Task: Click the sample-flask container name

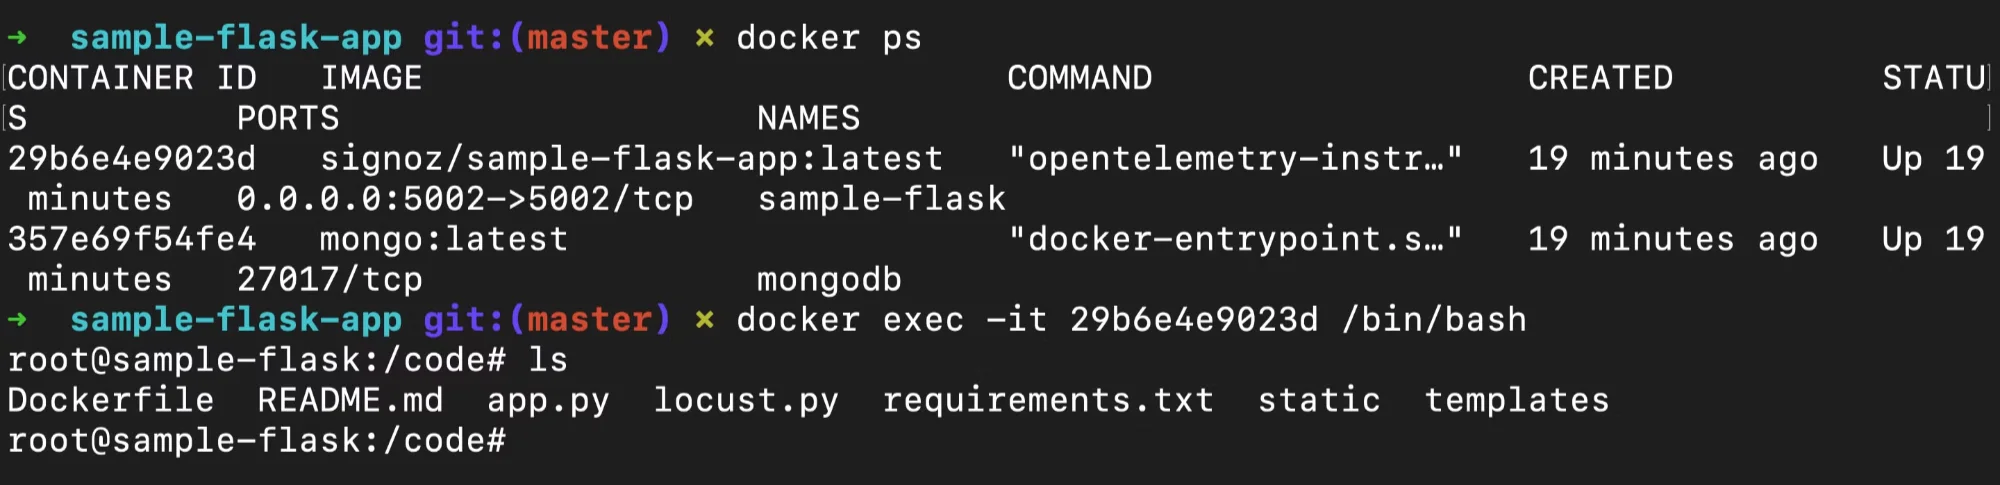Action: (x=881, y=199)
